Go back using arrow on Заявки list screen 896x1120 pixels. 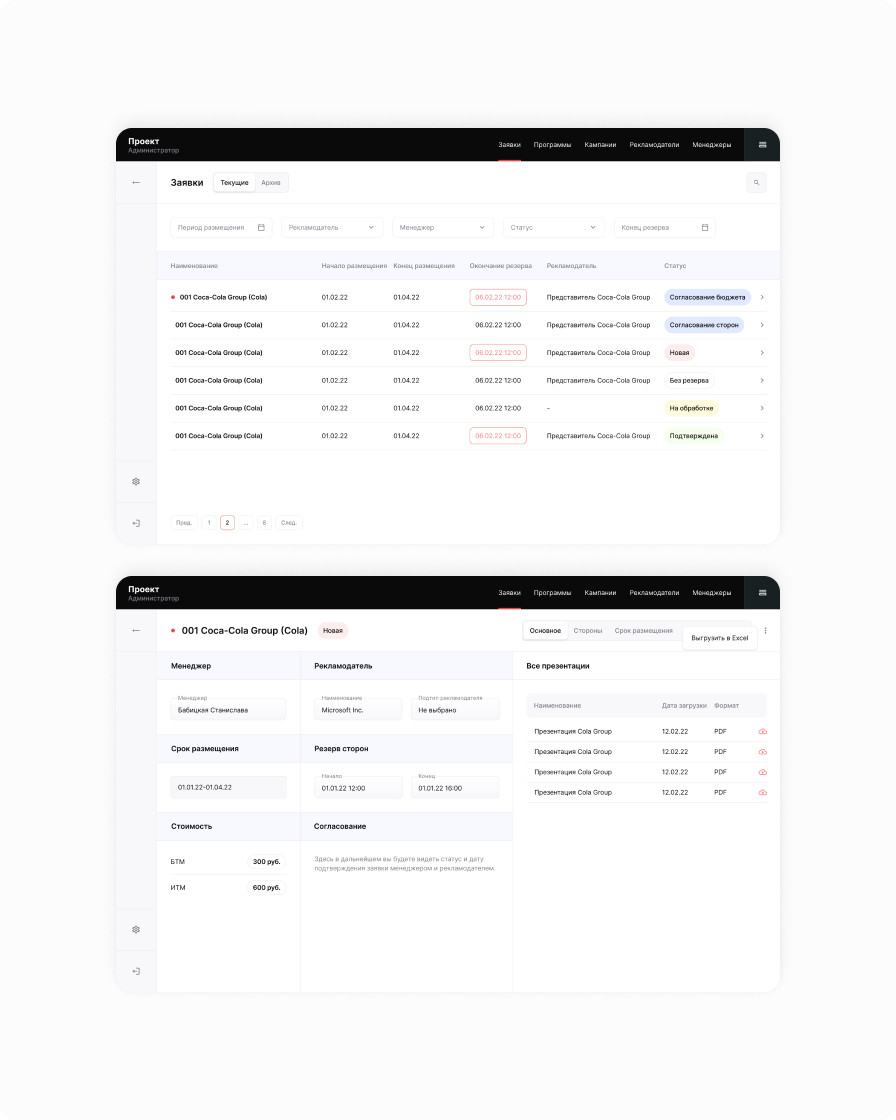[136, 183]
